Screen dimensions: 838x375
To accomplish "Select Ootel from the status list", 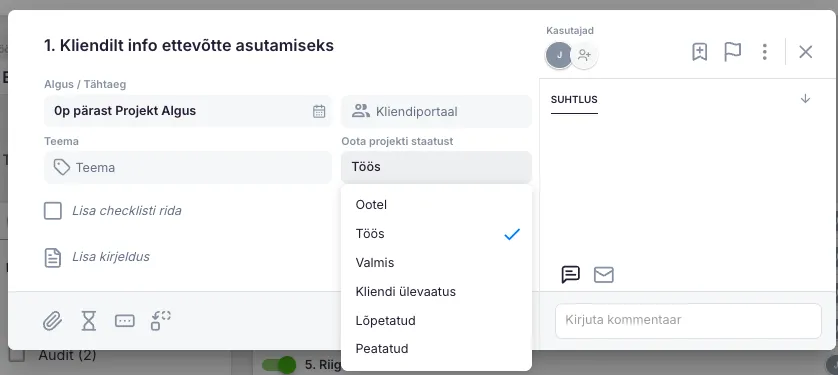I will 436,205.
